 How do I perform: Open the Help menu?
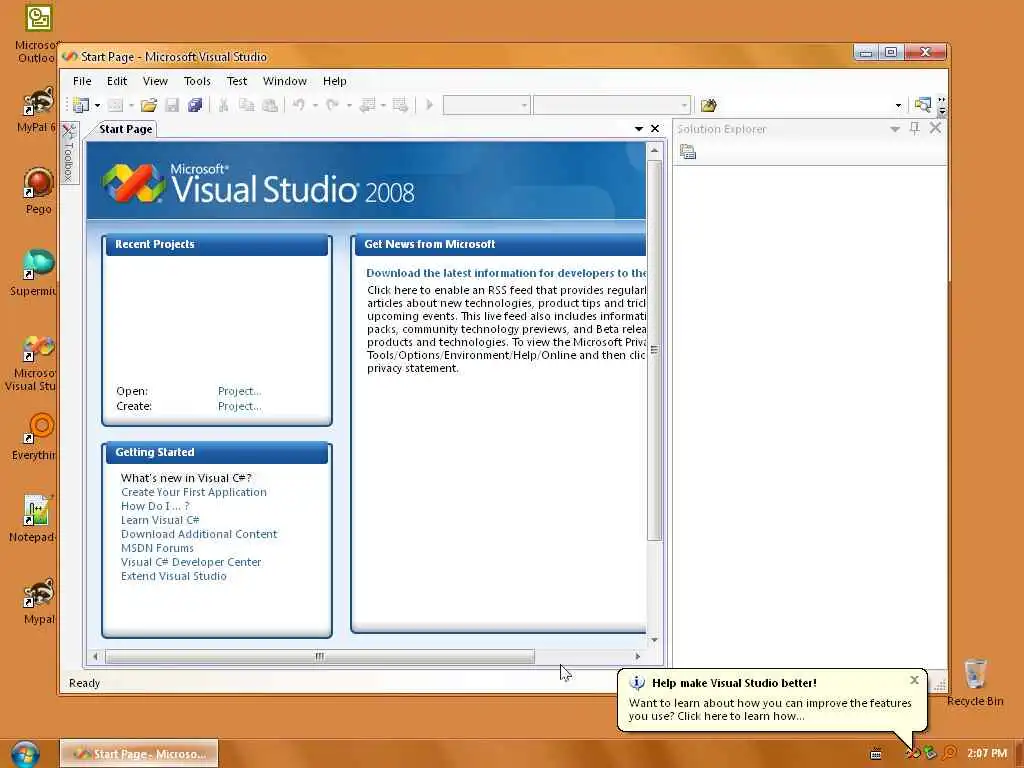coord(334,81)
